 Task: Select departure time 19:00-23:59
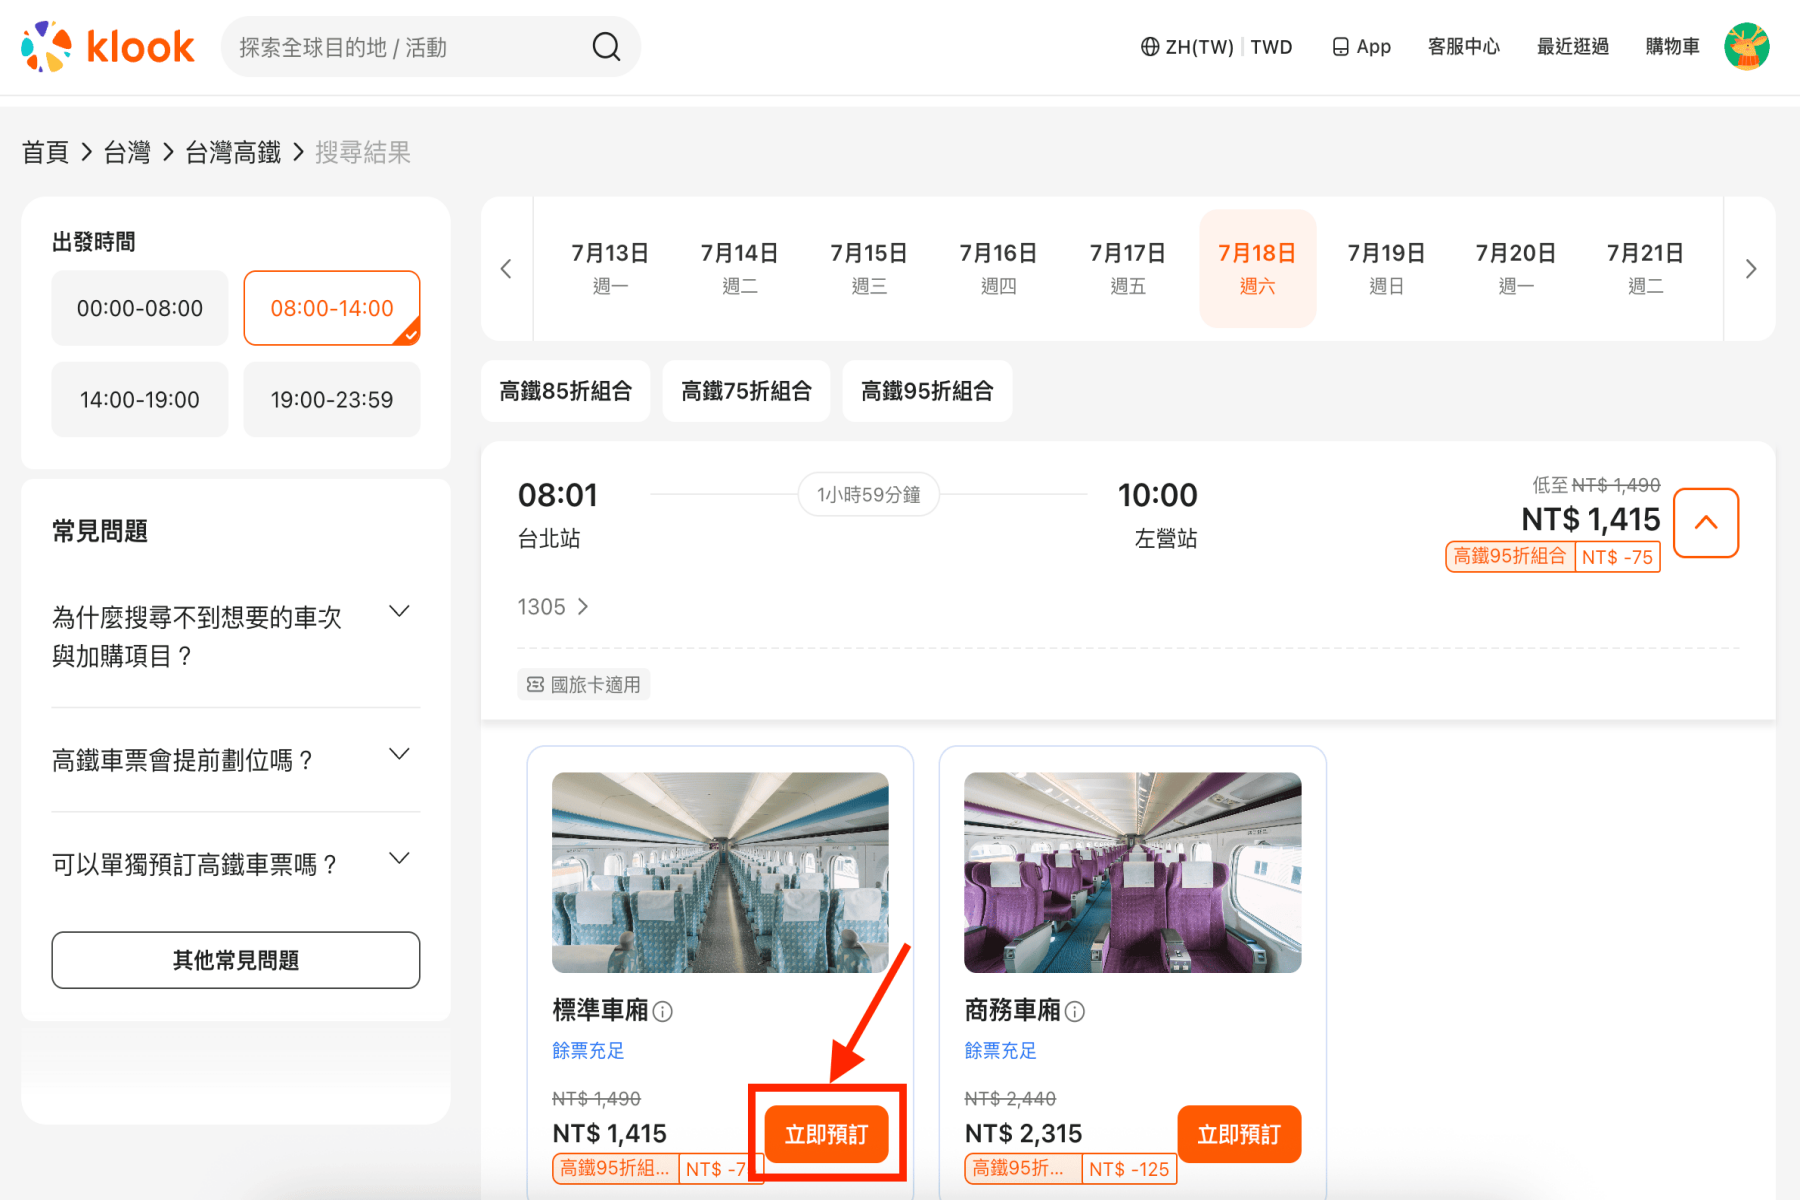coord(332,400)
